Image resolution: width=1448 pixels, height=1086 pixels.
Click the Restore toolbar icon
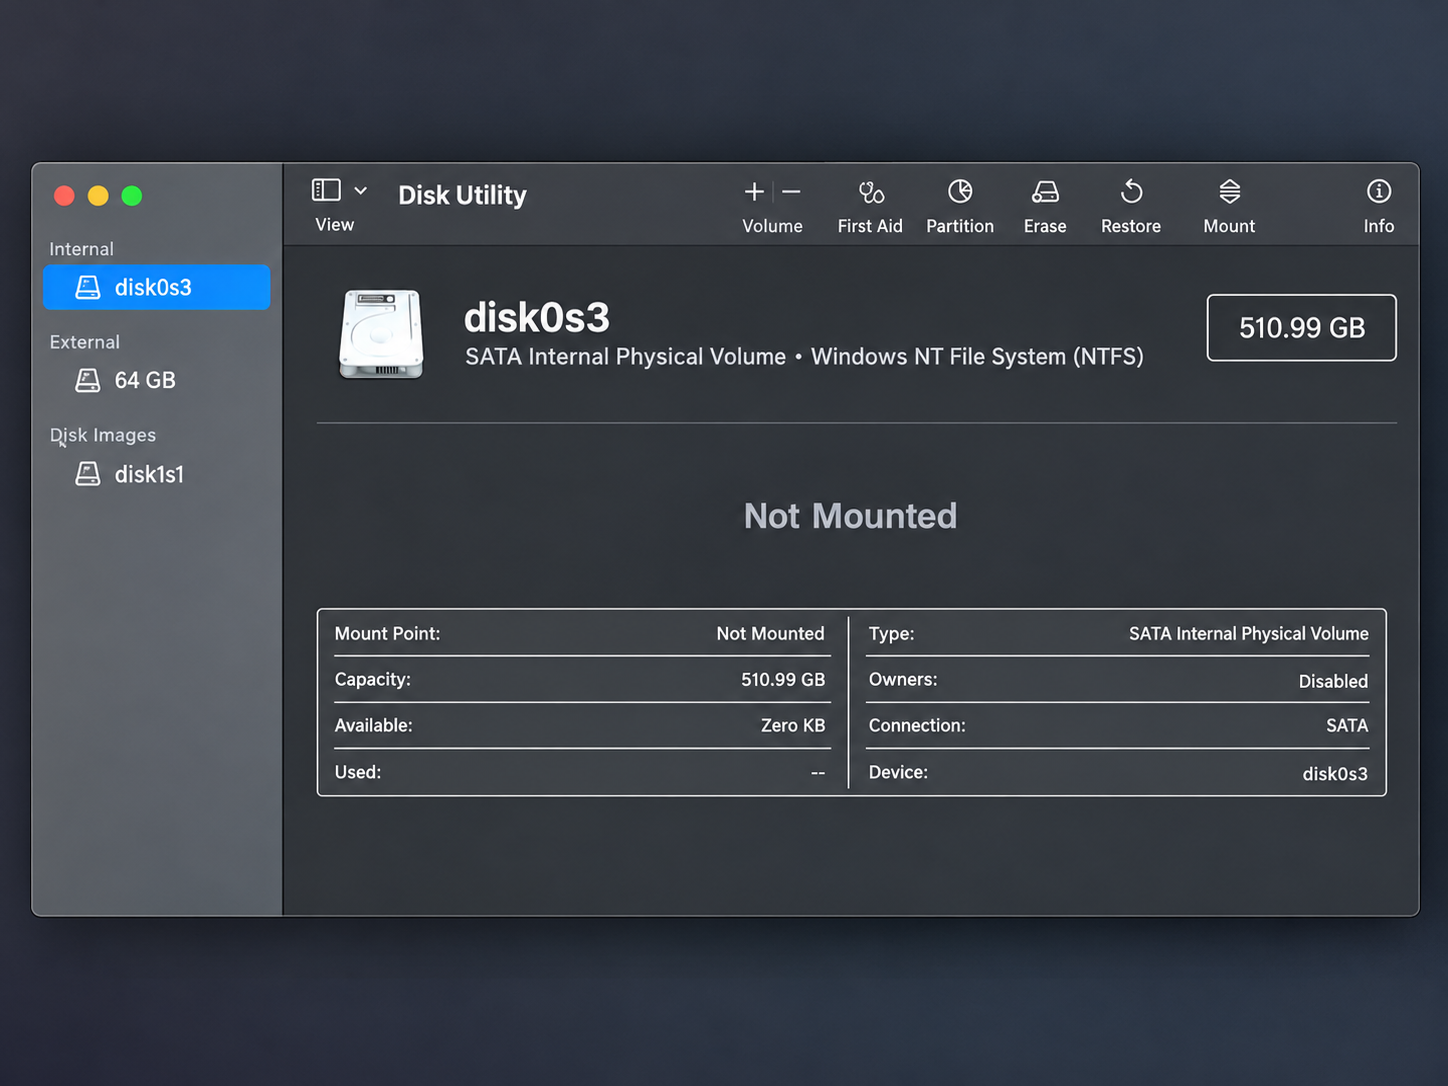point(1131,191)
